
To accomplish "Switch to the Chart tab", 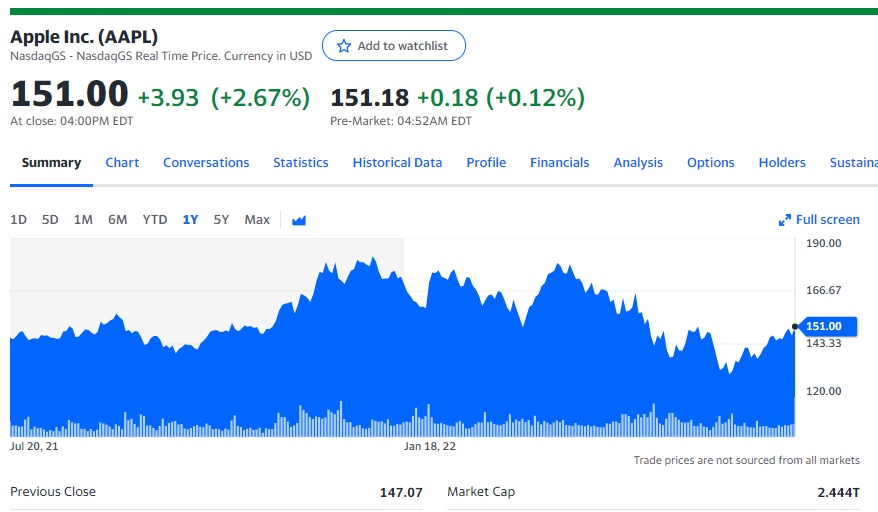I will click(122, 162).
